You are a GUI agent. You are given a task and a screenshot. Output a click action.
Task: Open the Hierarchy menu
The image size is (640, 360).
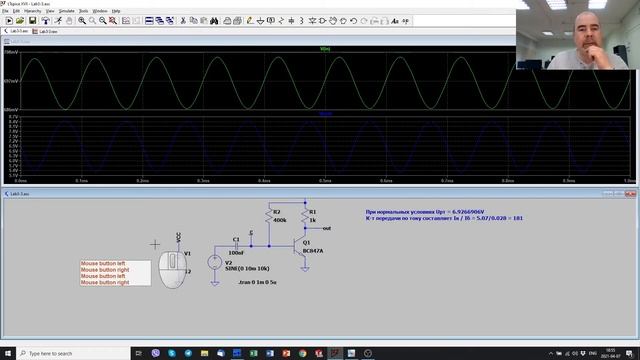(33, 11)
